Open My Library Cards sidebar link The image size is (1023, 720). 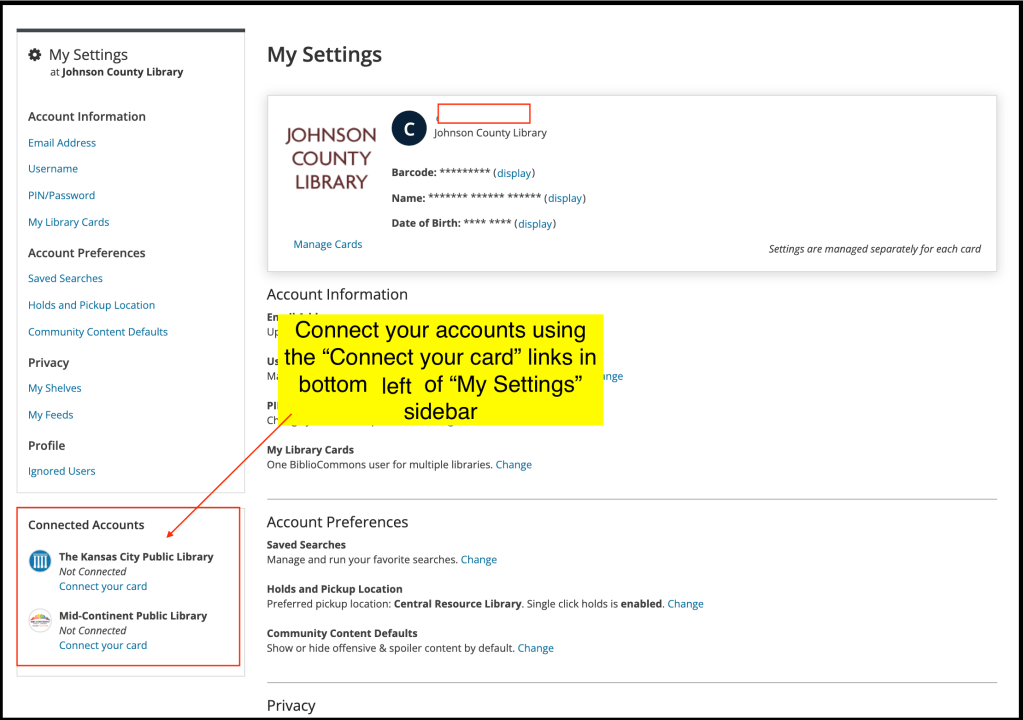pos(69,222)
